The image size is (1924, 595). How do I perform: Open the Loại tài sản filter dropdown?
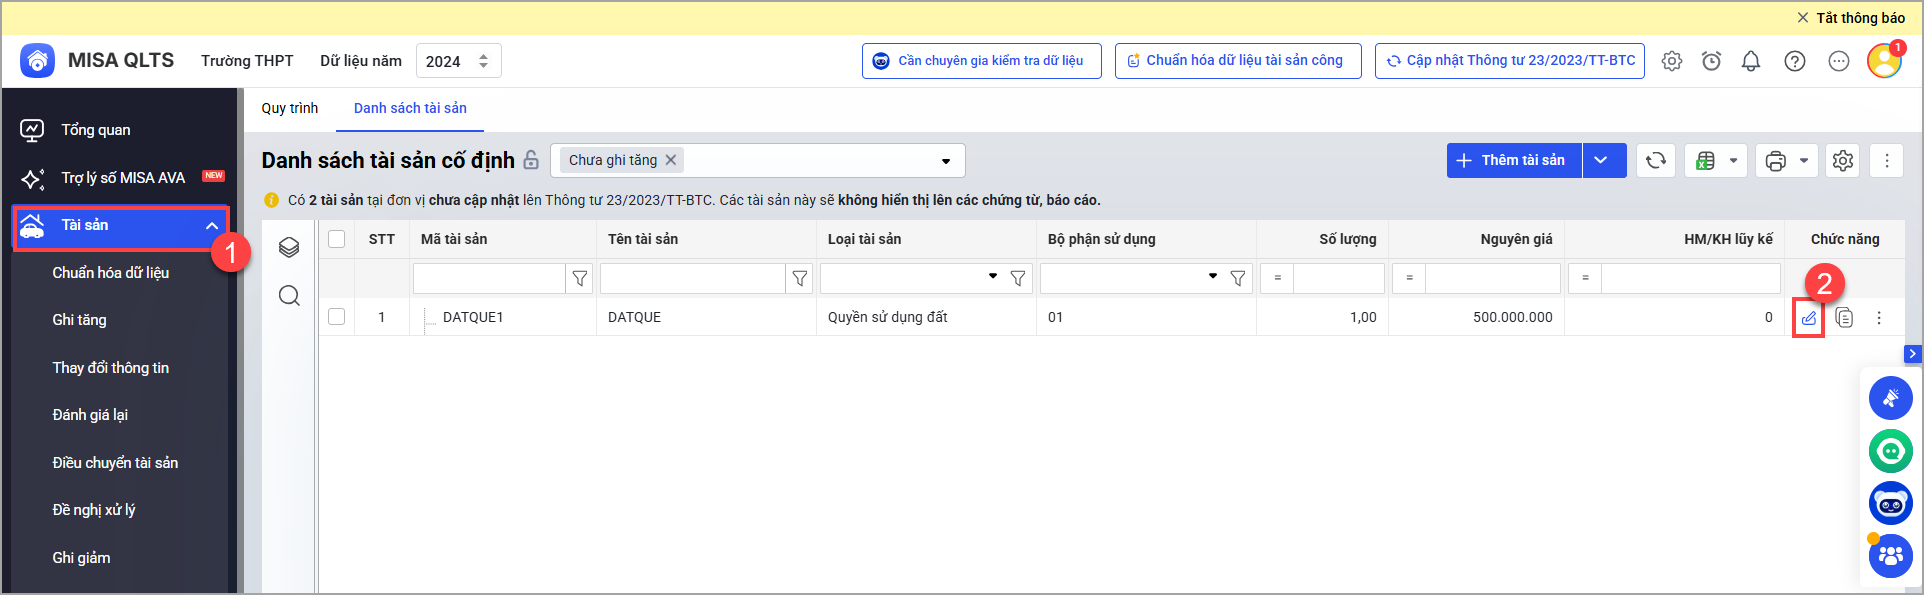(x=992, y=277)
